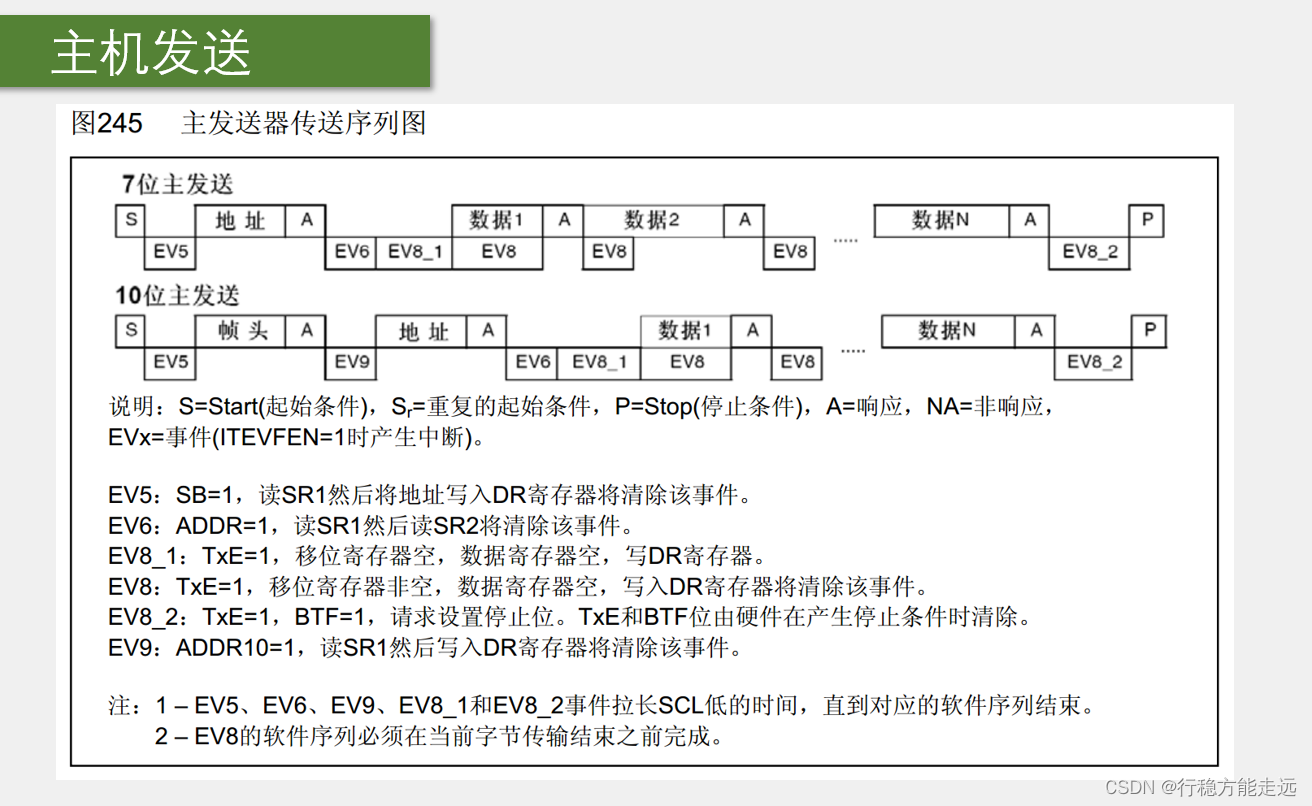Click the P stop box in the 10位主发送 sequence
The height and width of the screenshot is (806, 1312).
pos(1150,331)
